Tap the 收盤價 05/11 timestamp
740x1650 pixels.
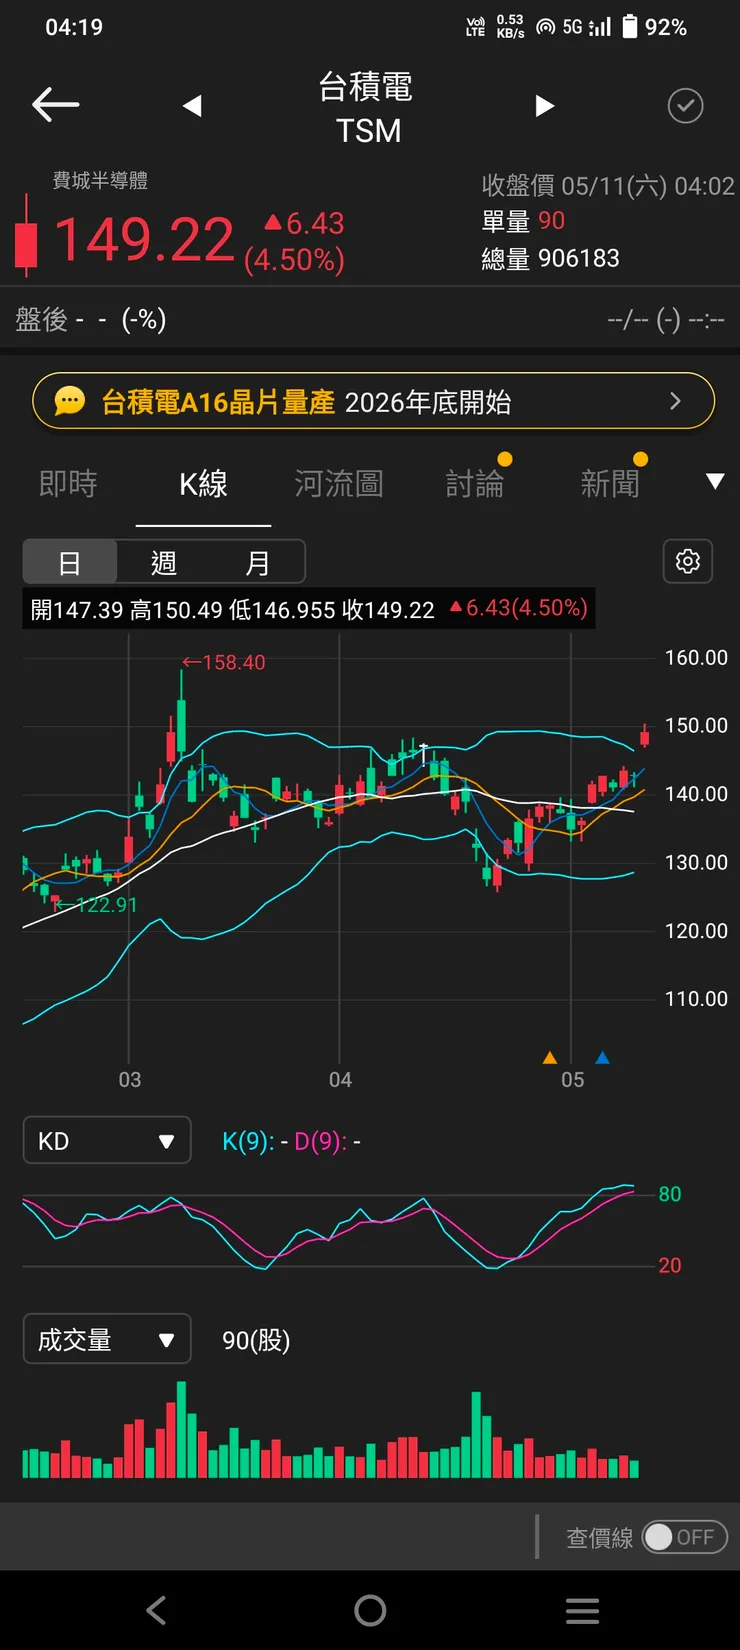pos(608,186)
